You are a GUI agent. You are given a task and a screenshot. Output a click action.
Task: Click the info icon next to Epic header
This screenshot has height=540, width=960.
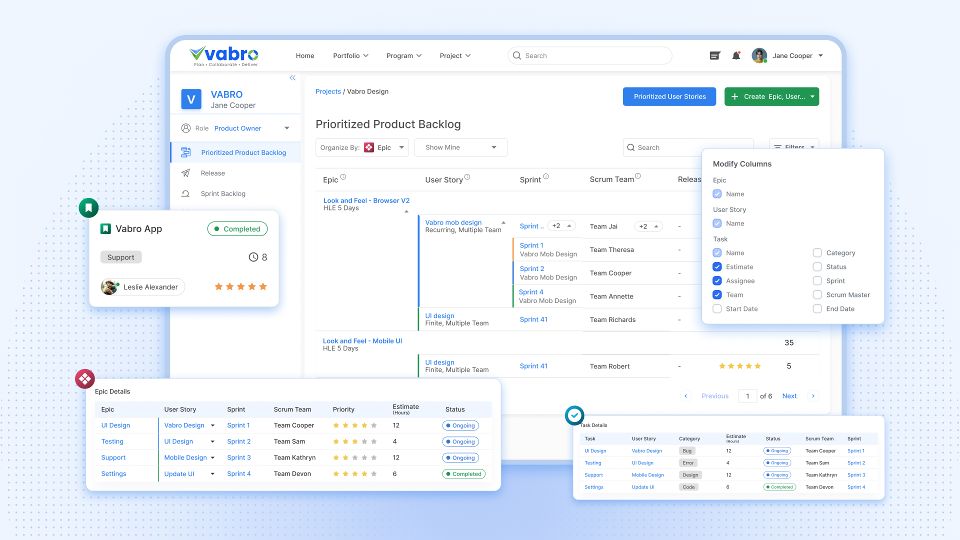point(343,179)
